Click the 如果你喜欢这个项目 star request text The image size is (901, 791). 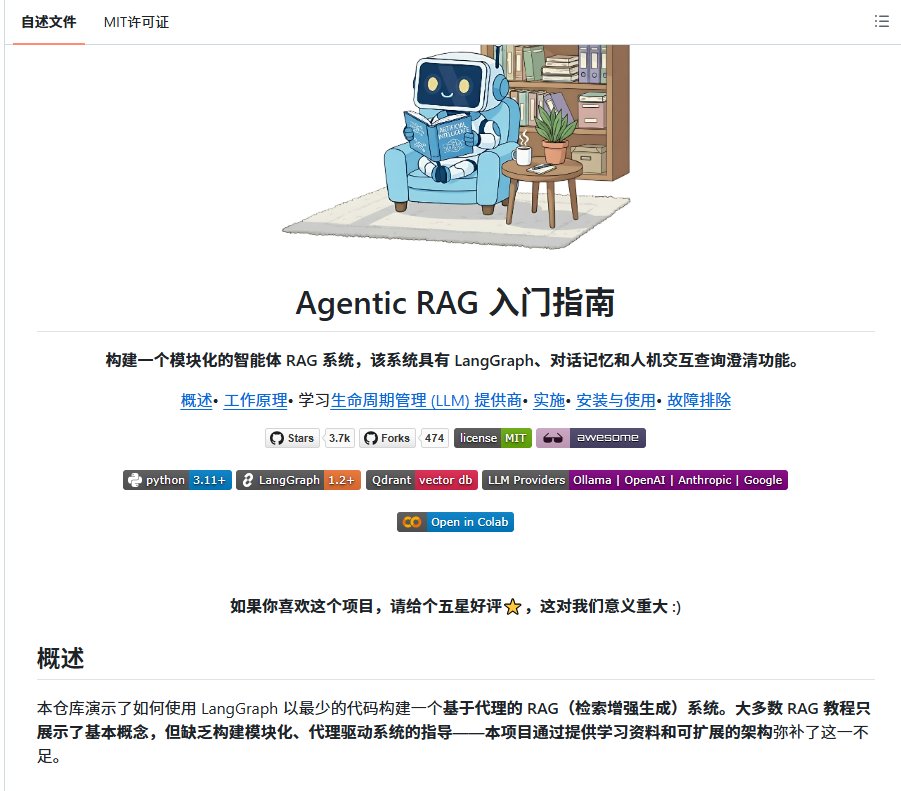point(455,606)
